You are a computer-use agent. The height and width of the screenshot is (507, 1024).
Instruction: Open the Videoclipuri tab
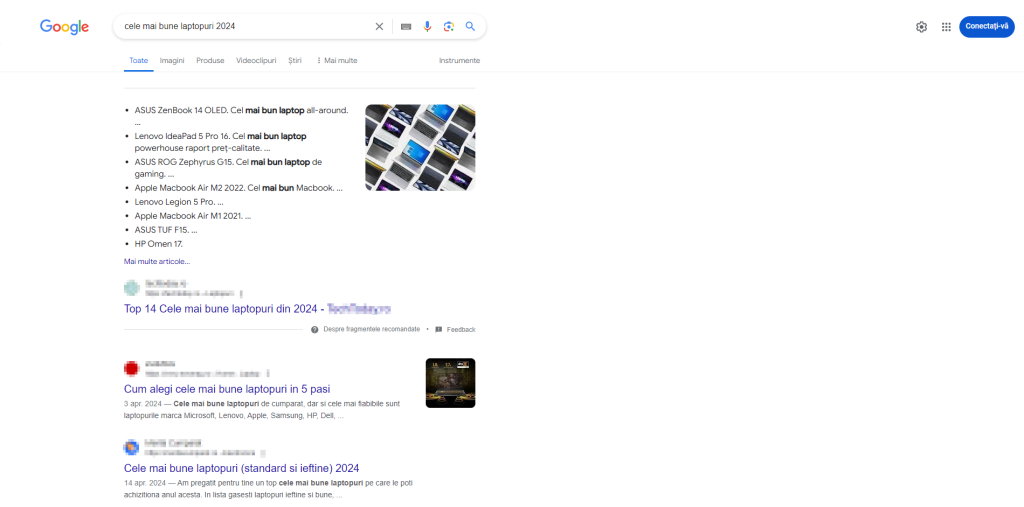[256, 60]
